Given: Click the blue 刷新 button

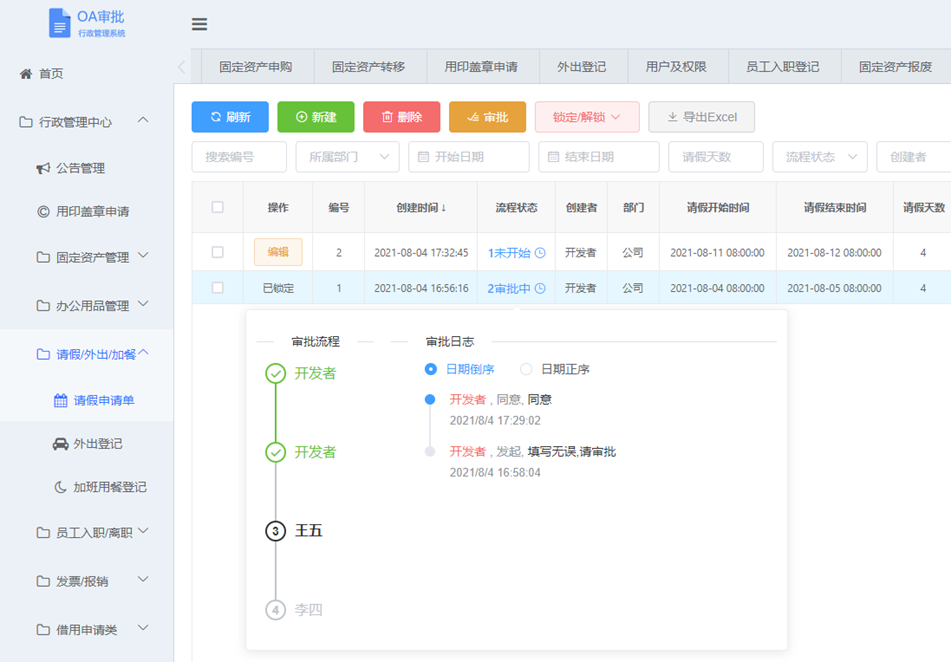Looking at the screenshot, I should click(230, 117).
